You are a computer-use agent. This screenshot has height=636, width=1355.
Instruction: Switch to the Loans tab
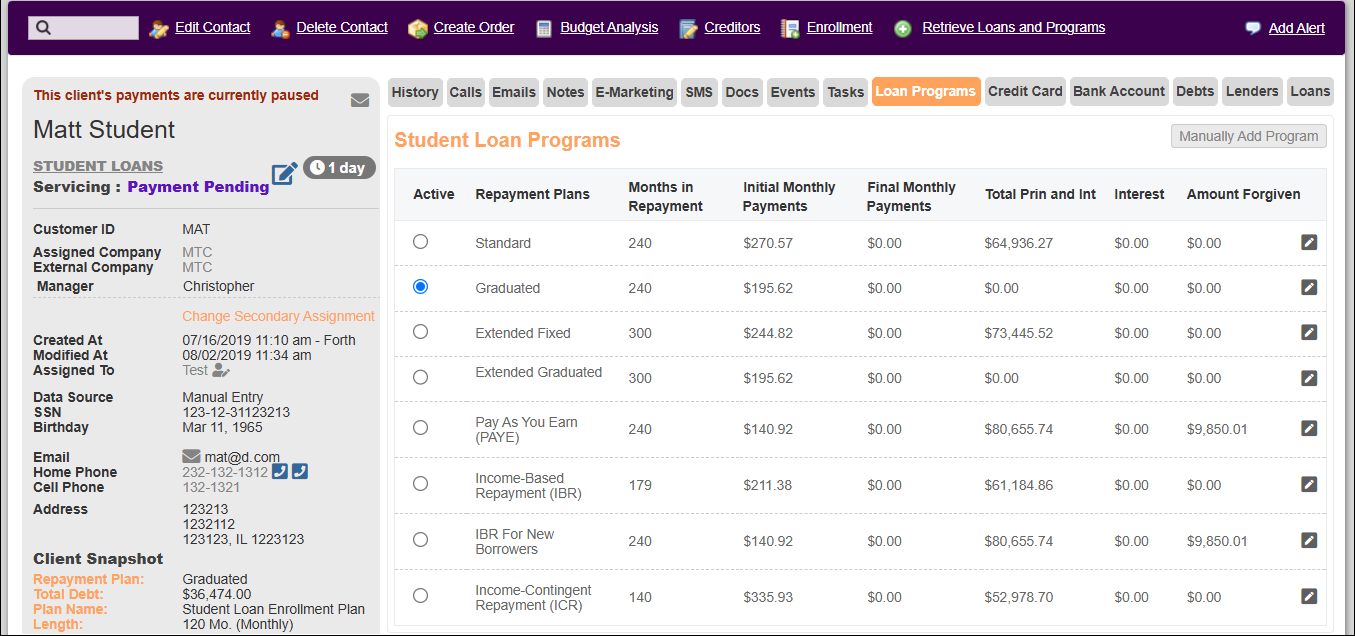tap(1310, 91)
